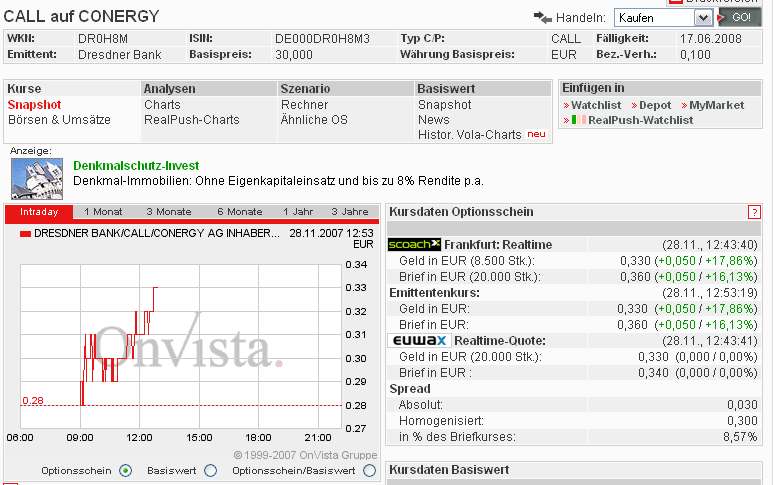
Task: Click ISIN value DE000DR0H8M3
Action: 322,39
